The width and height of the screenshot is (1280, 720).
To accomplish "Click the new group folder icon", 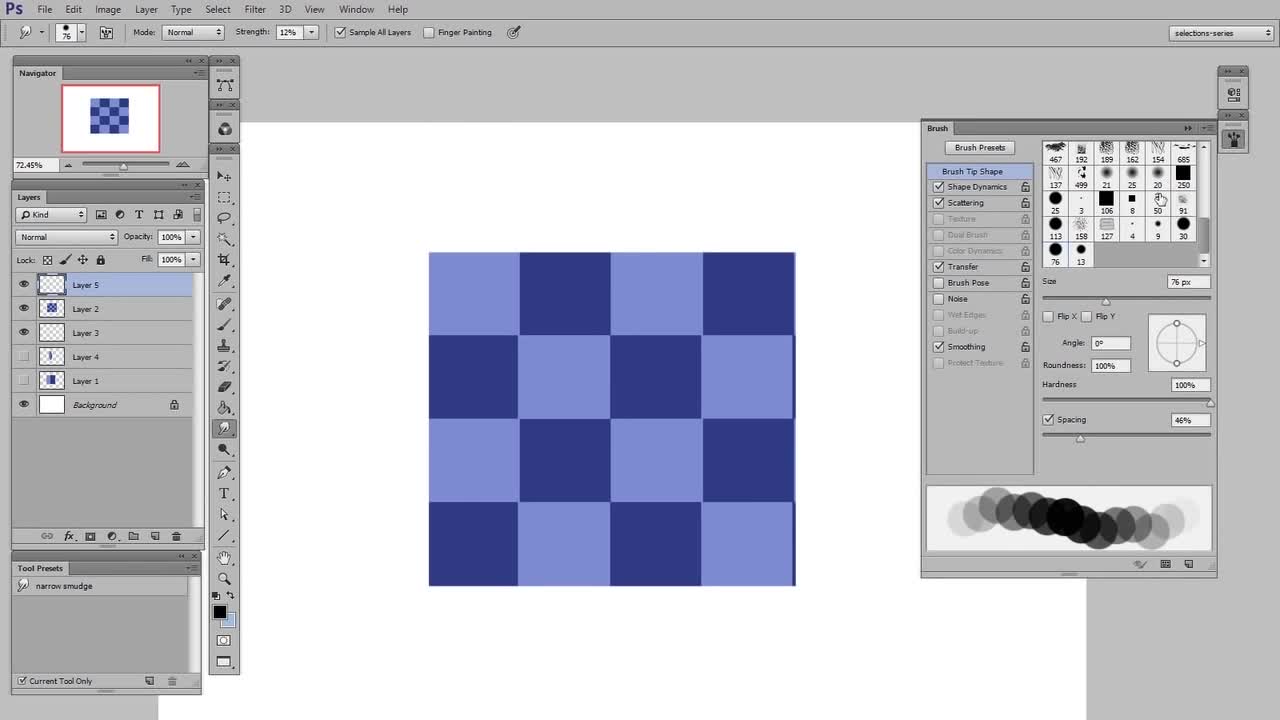I will point(133,537).
